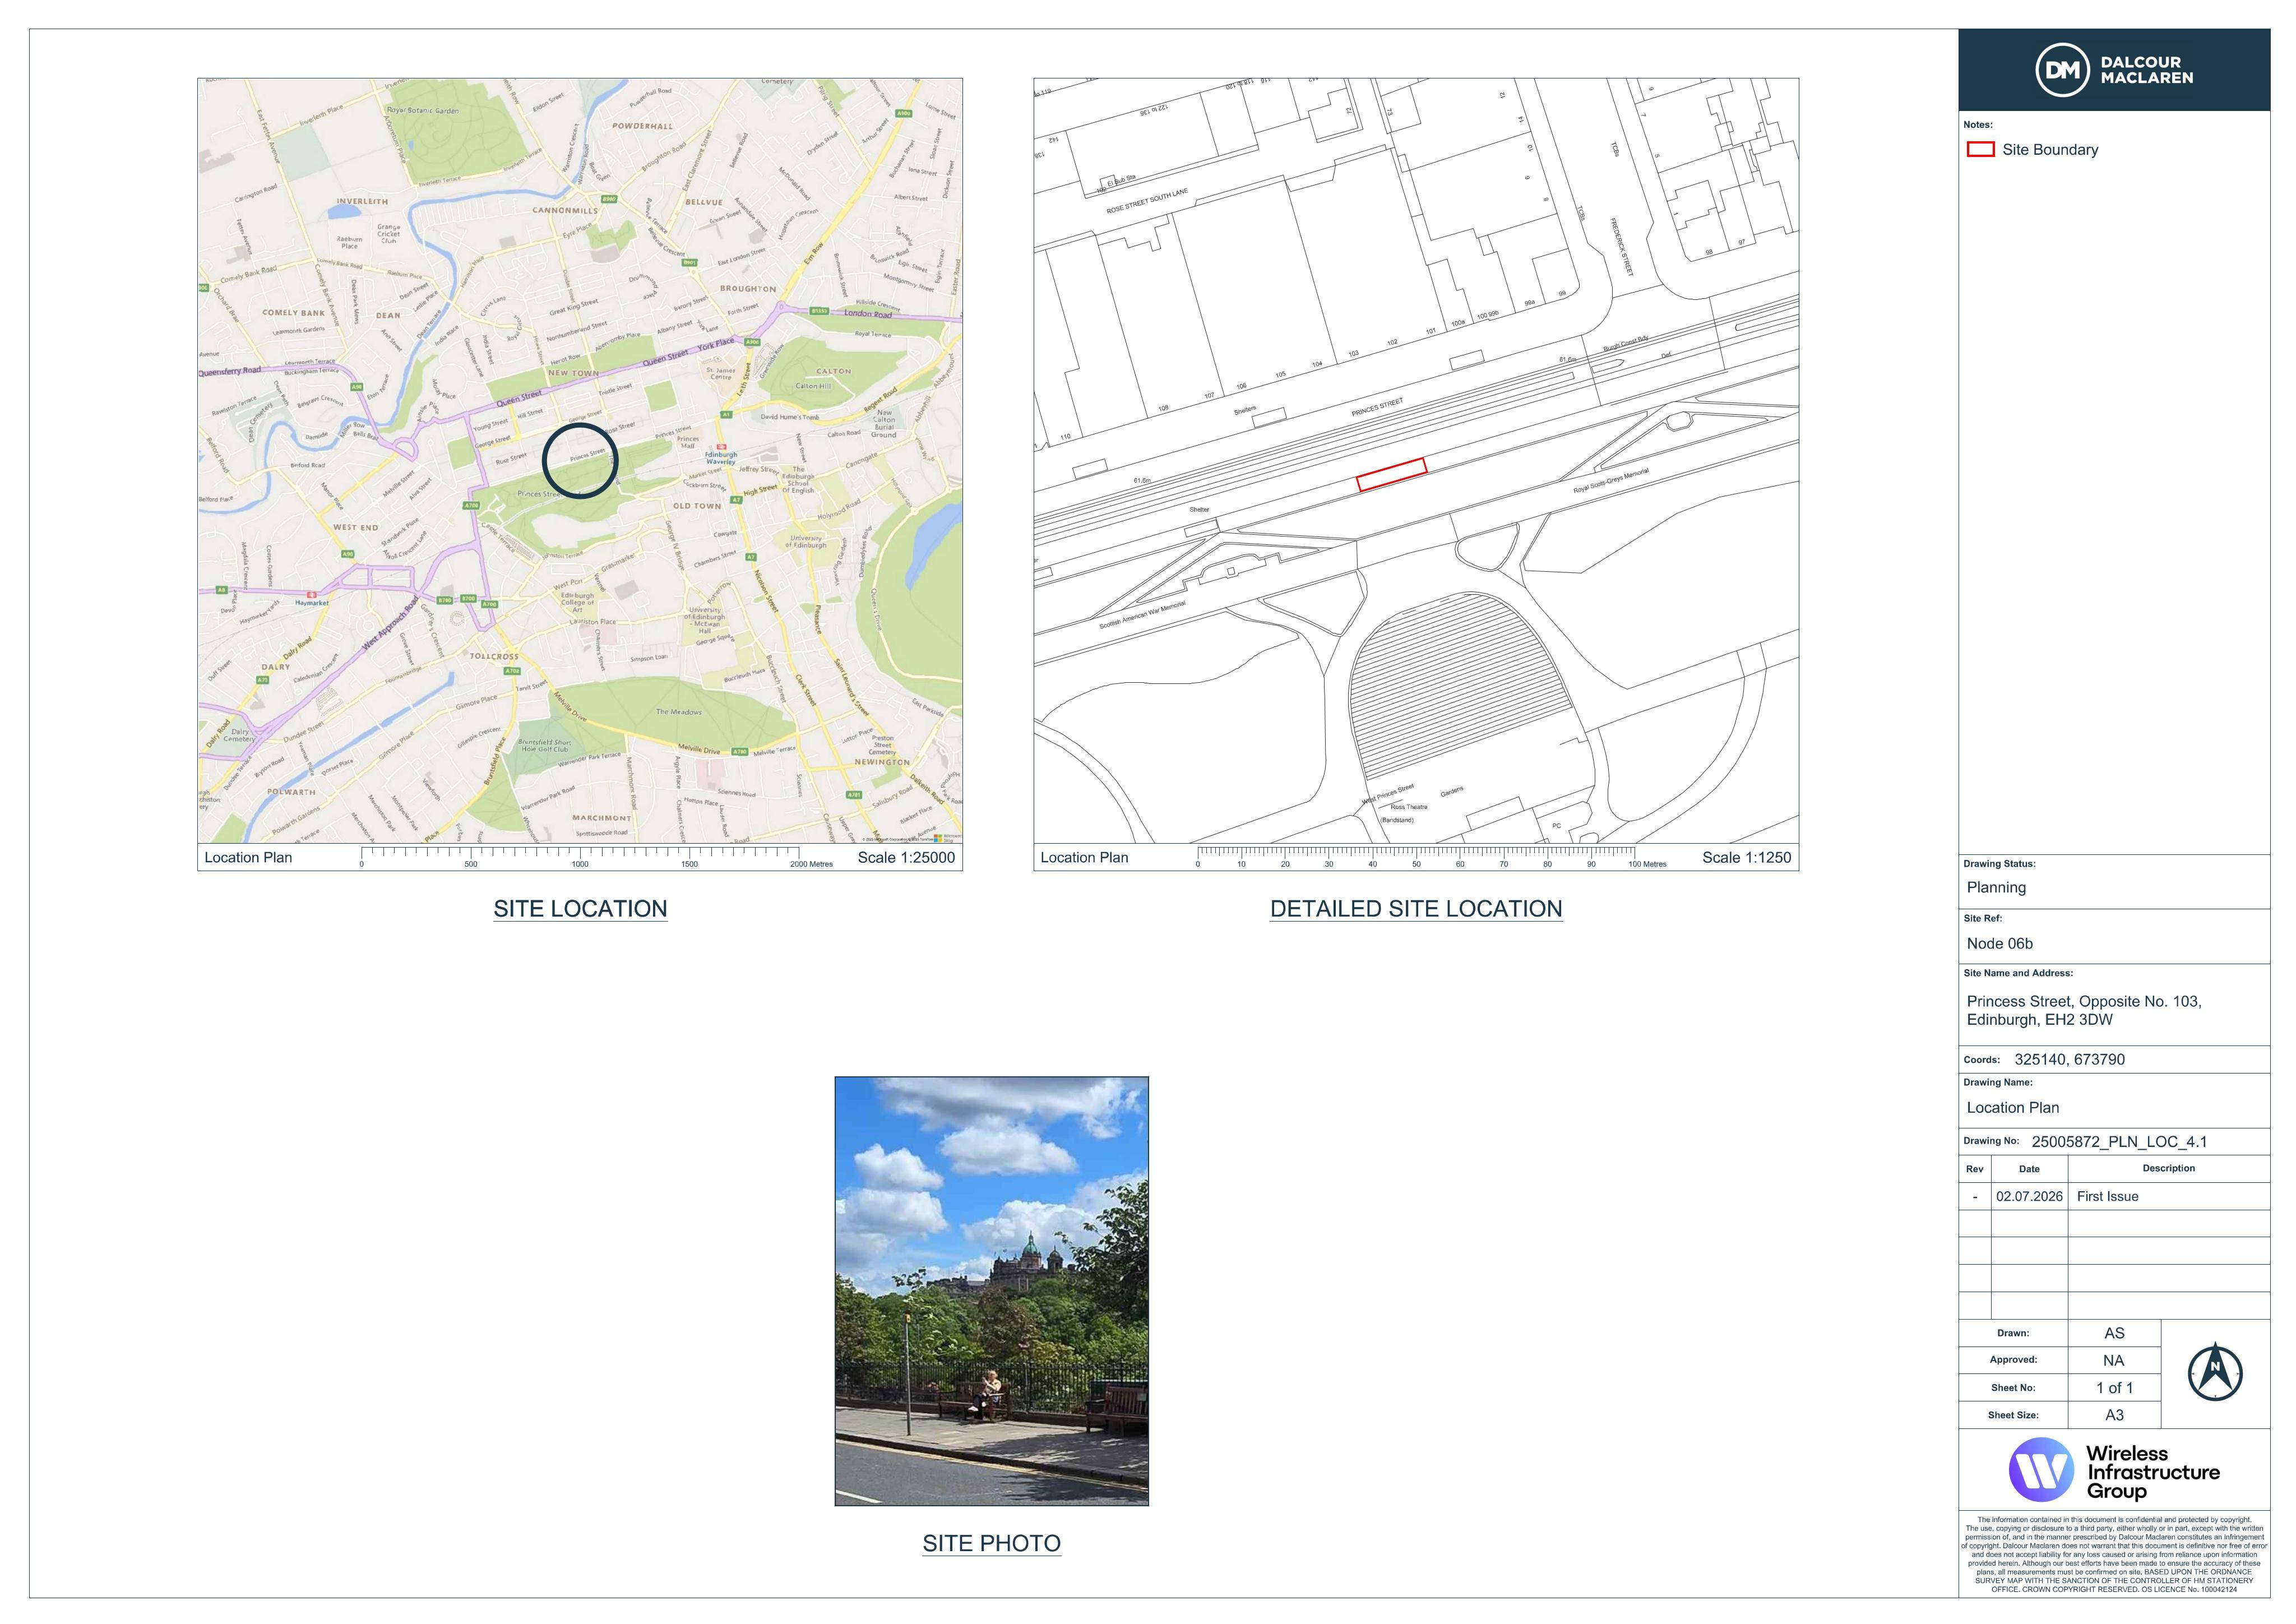Image resolution: width=2296 pixels, height=1624 pixels.
Task: Click the 'NEW TOWN' district label
Action: (x=573, y=373)
